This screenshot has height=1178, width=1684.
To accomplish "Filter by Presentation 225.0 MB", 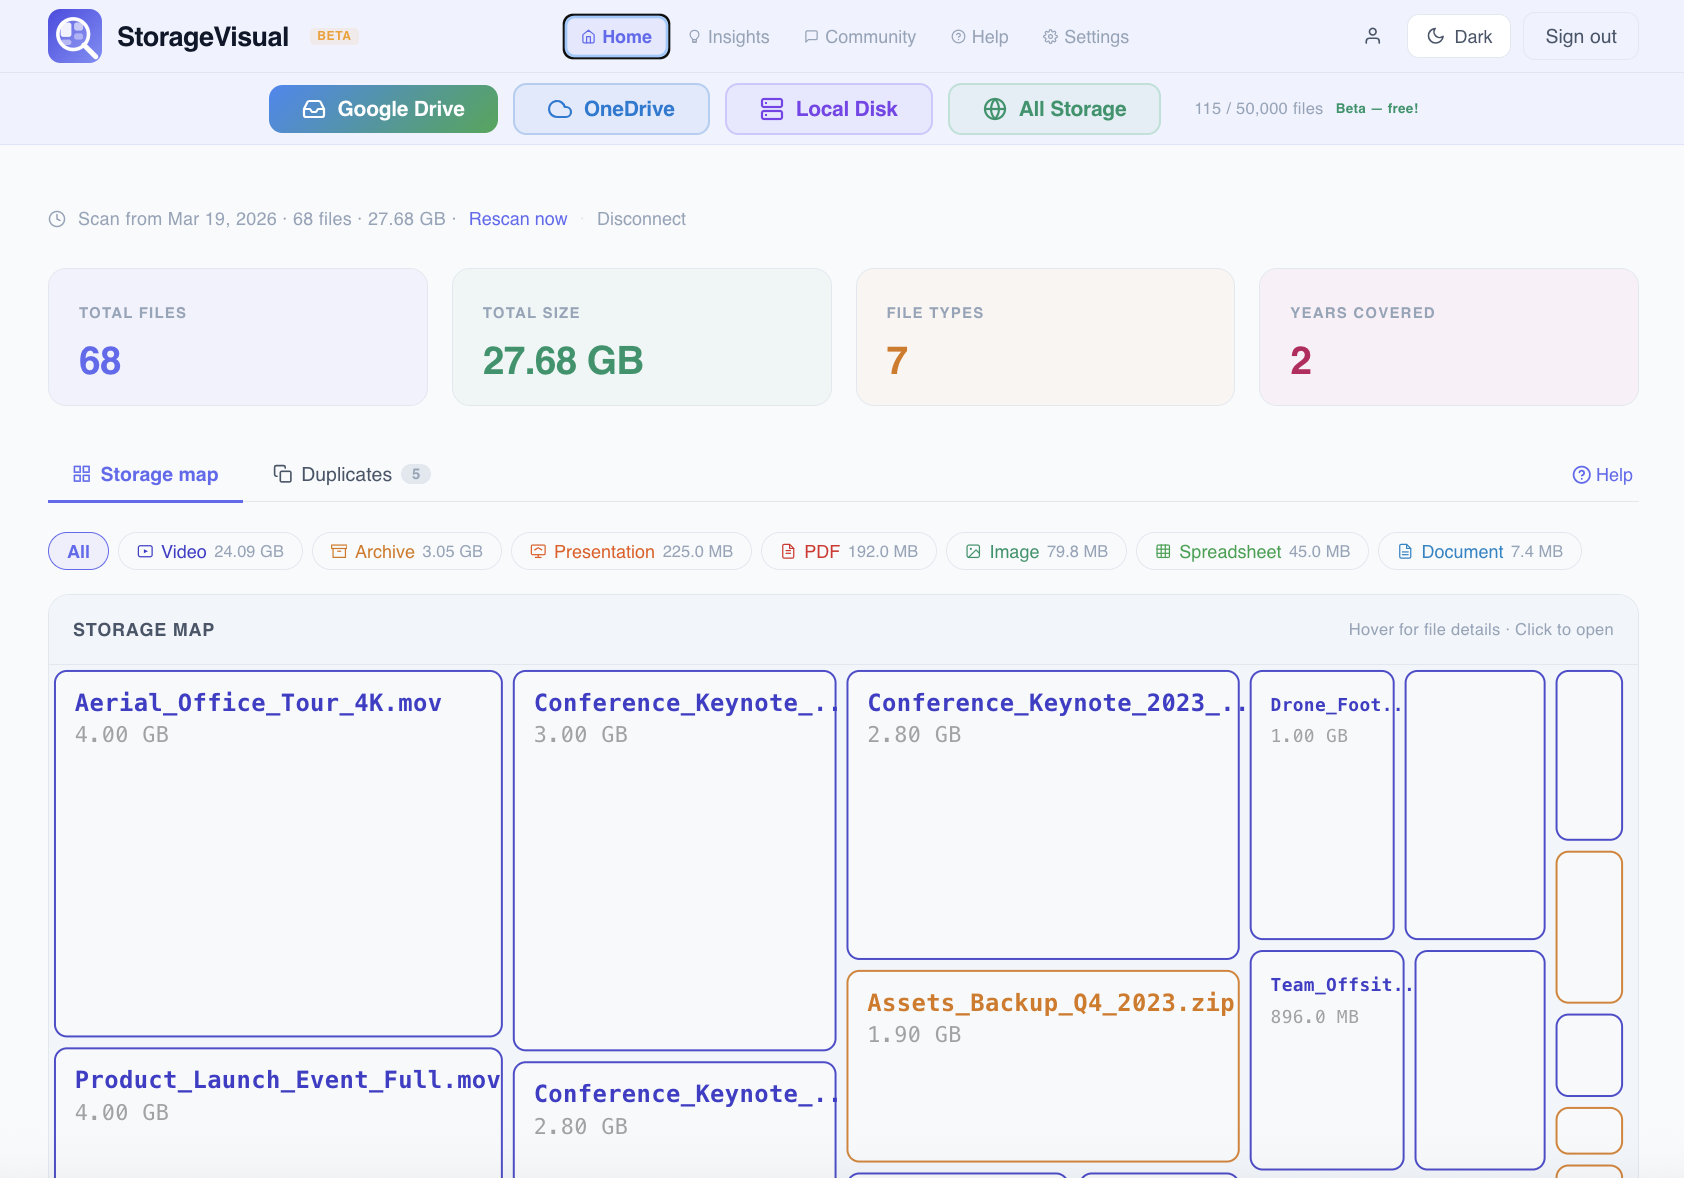I will pos(631,552).
